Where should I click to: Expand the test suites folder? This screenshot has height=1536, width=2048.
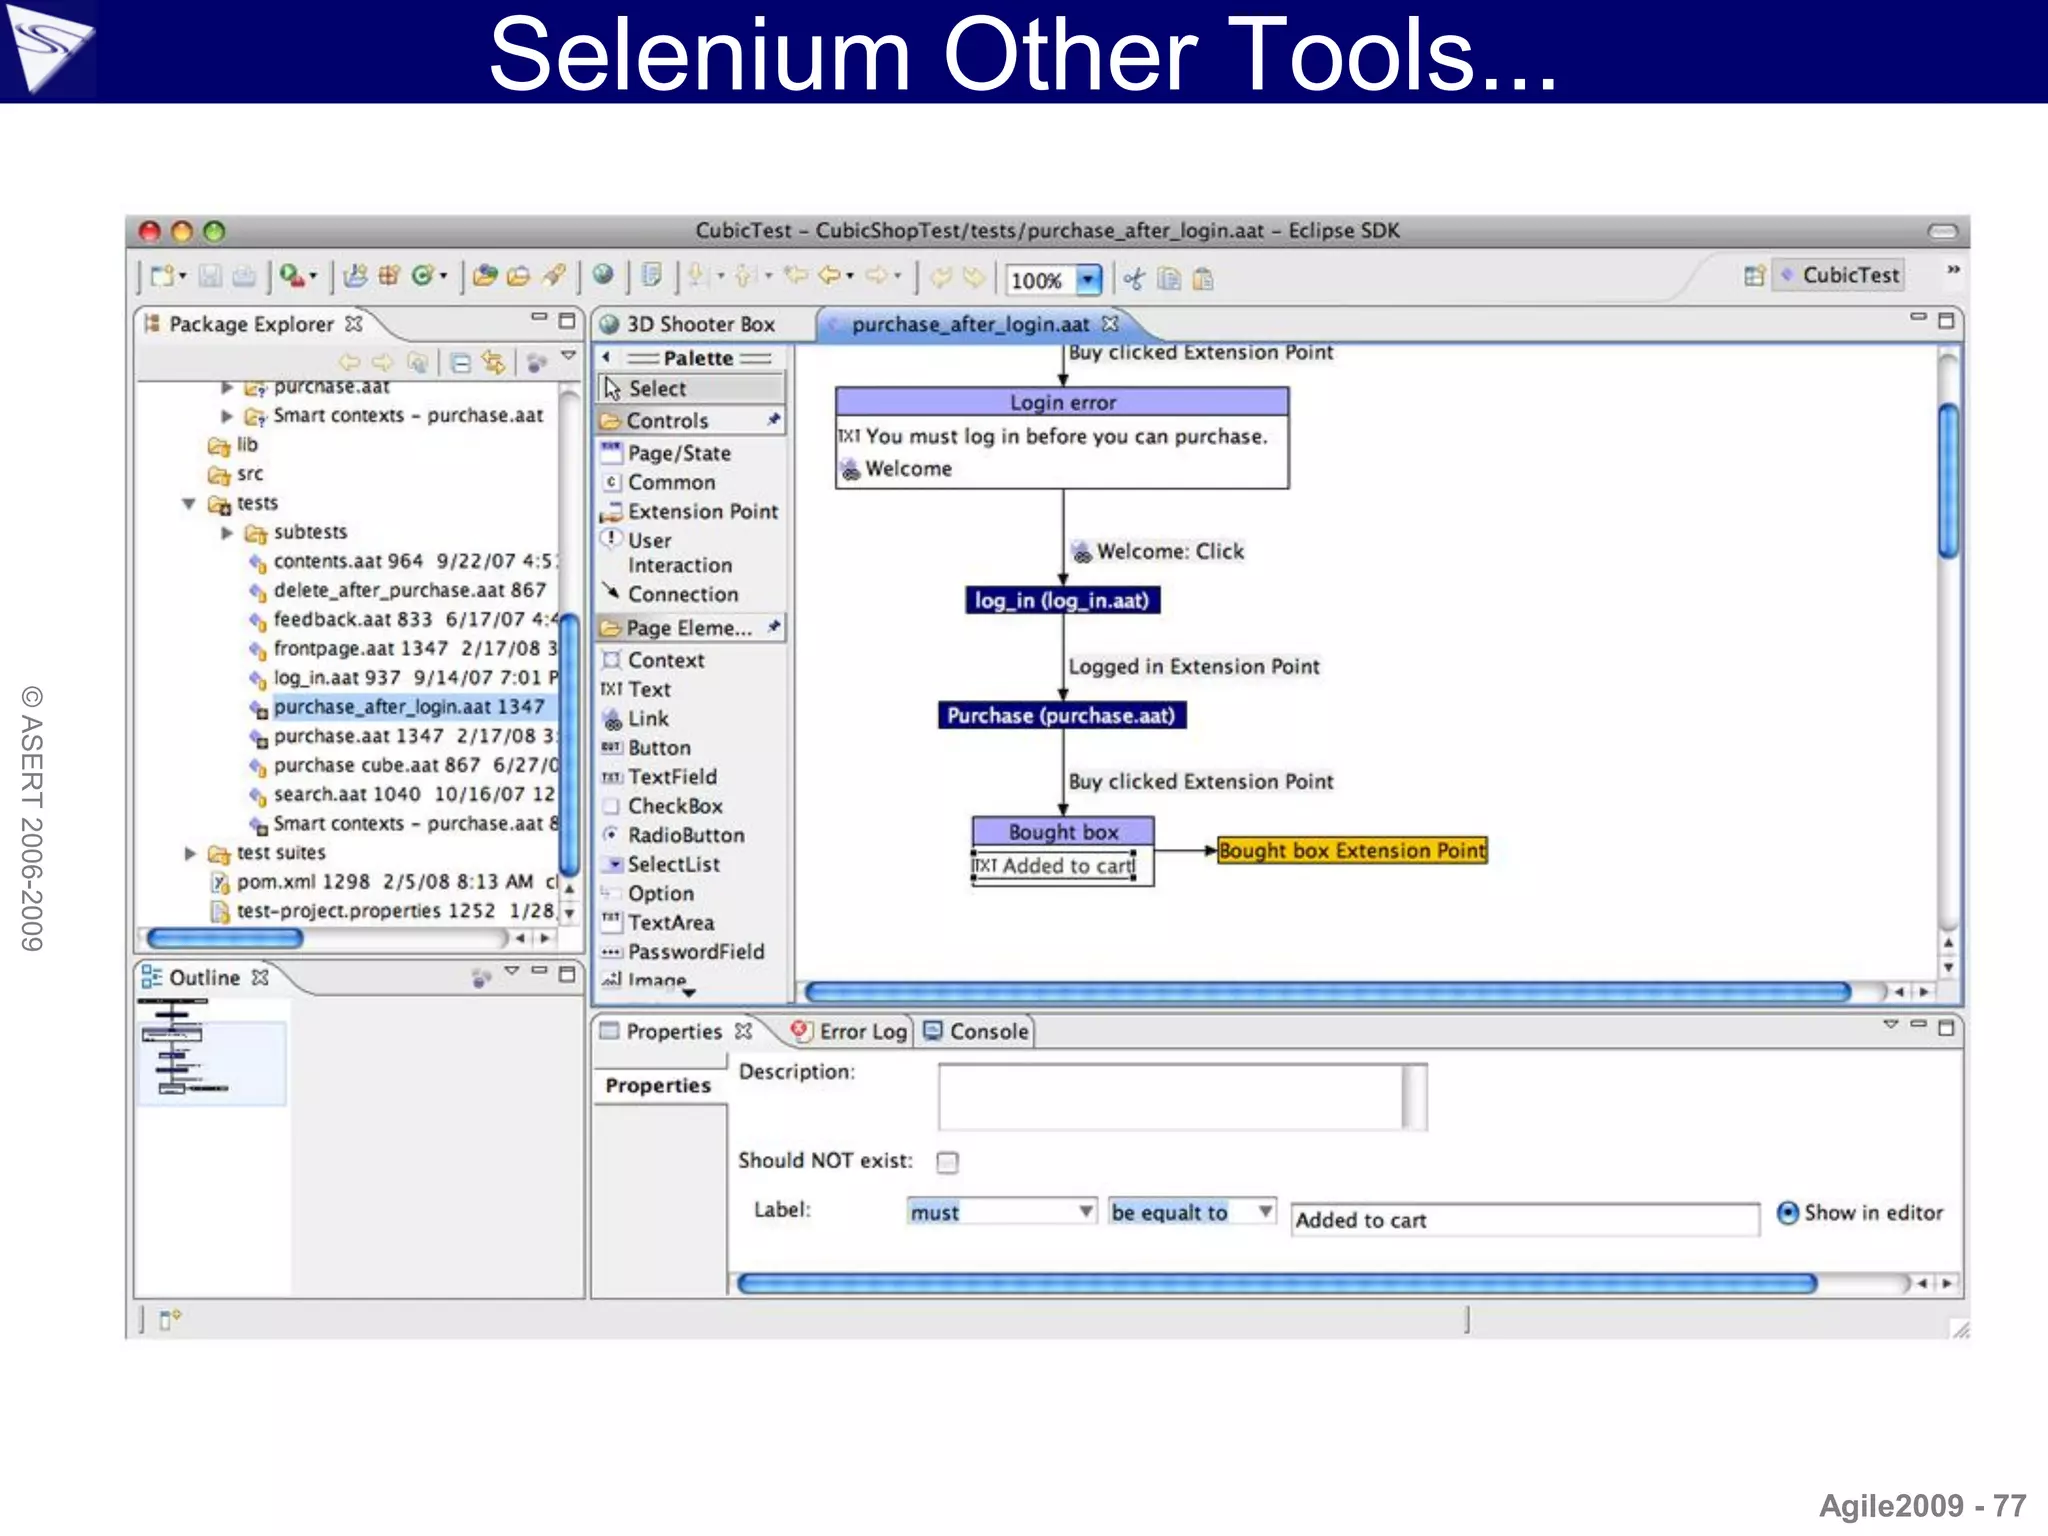tap(190, 853)
